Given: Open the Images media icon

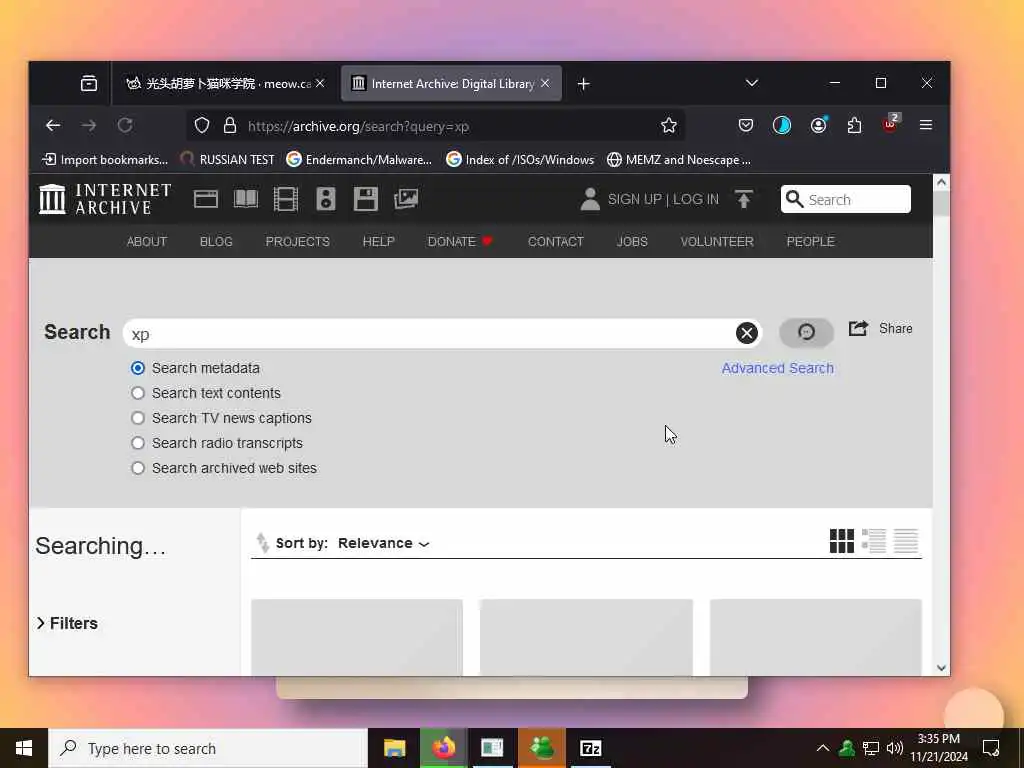Looking at the screenshot, I should click(406, 199).
